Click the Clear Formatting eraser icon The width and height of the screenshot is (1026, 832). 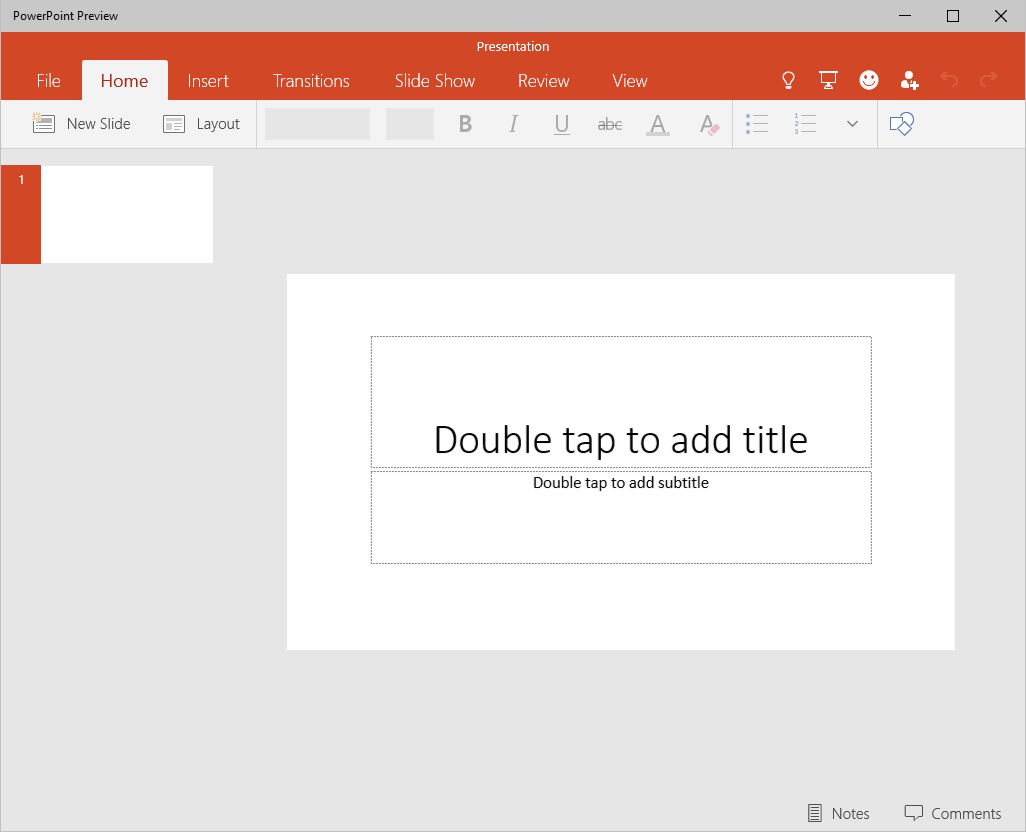click(708, 124)
